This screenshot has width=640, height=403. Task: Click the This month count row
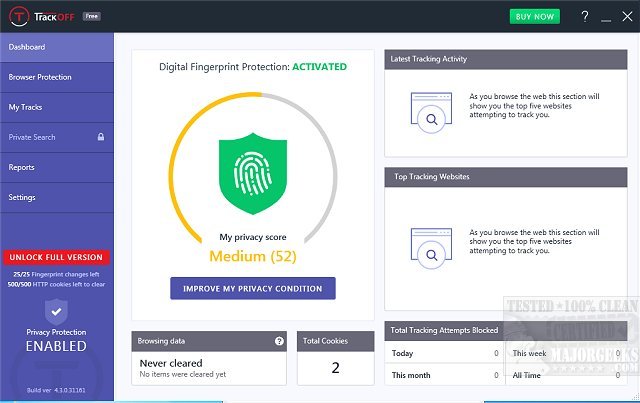(445, 375)
